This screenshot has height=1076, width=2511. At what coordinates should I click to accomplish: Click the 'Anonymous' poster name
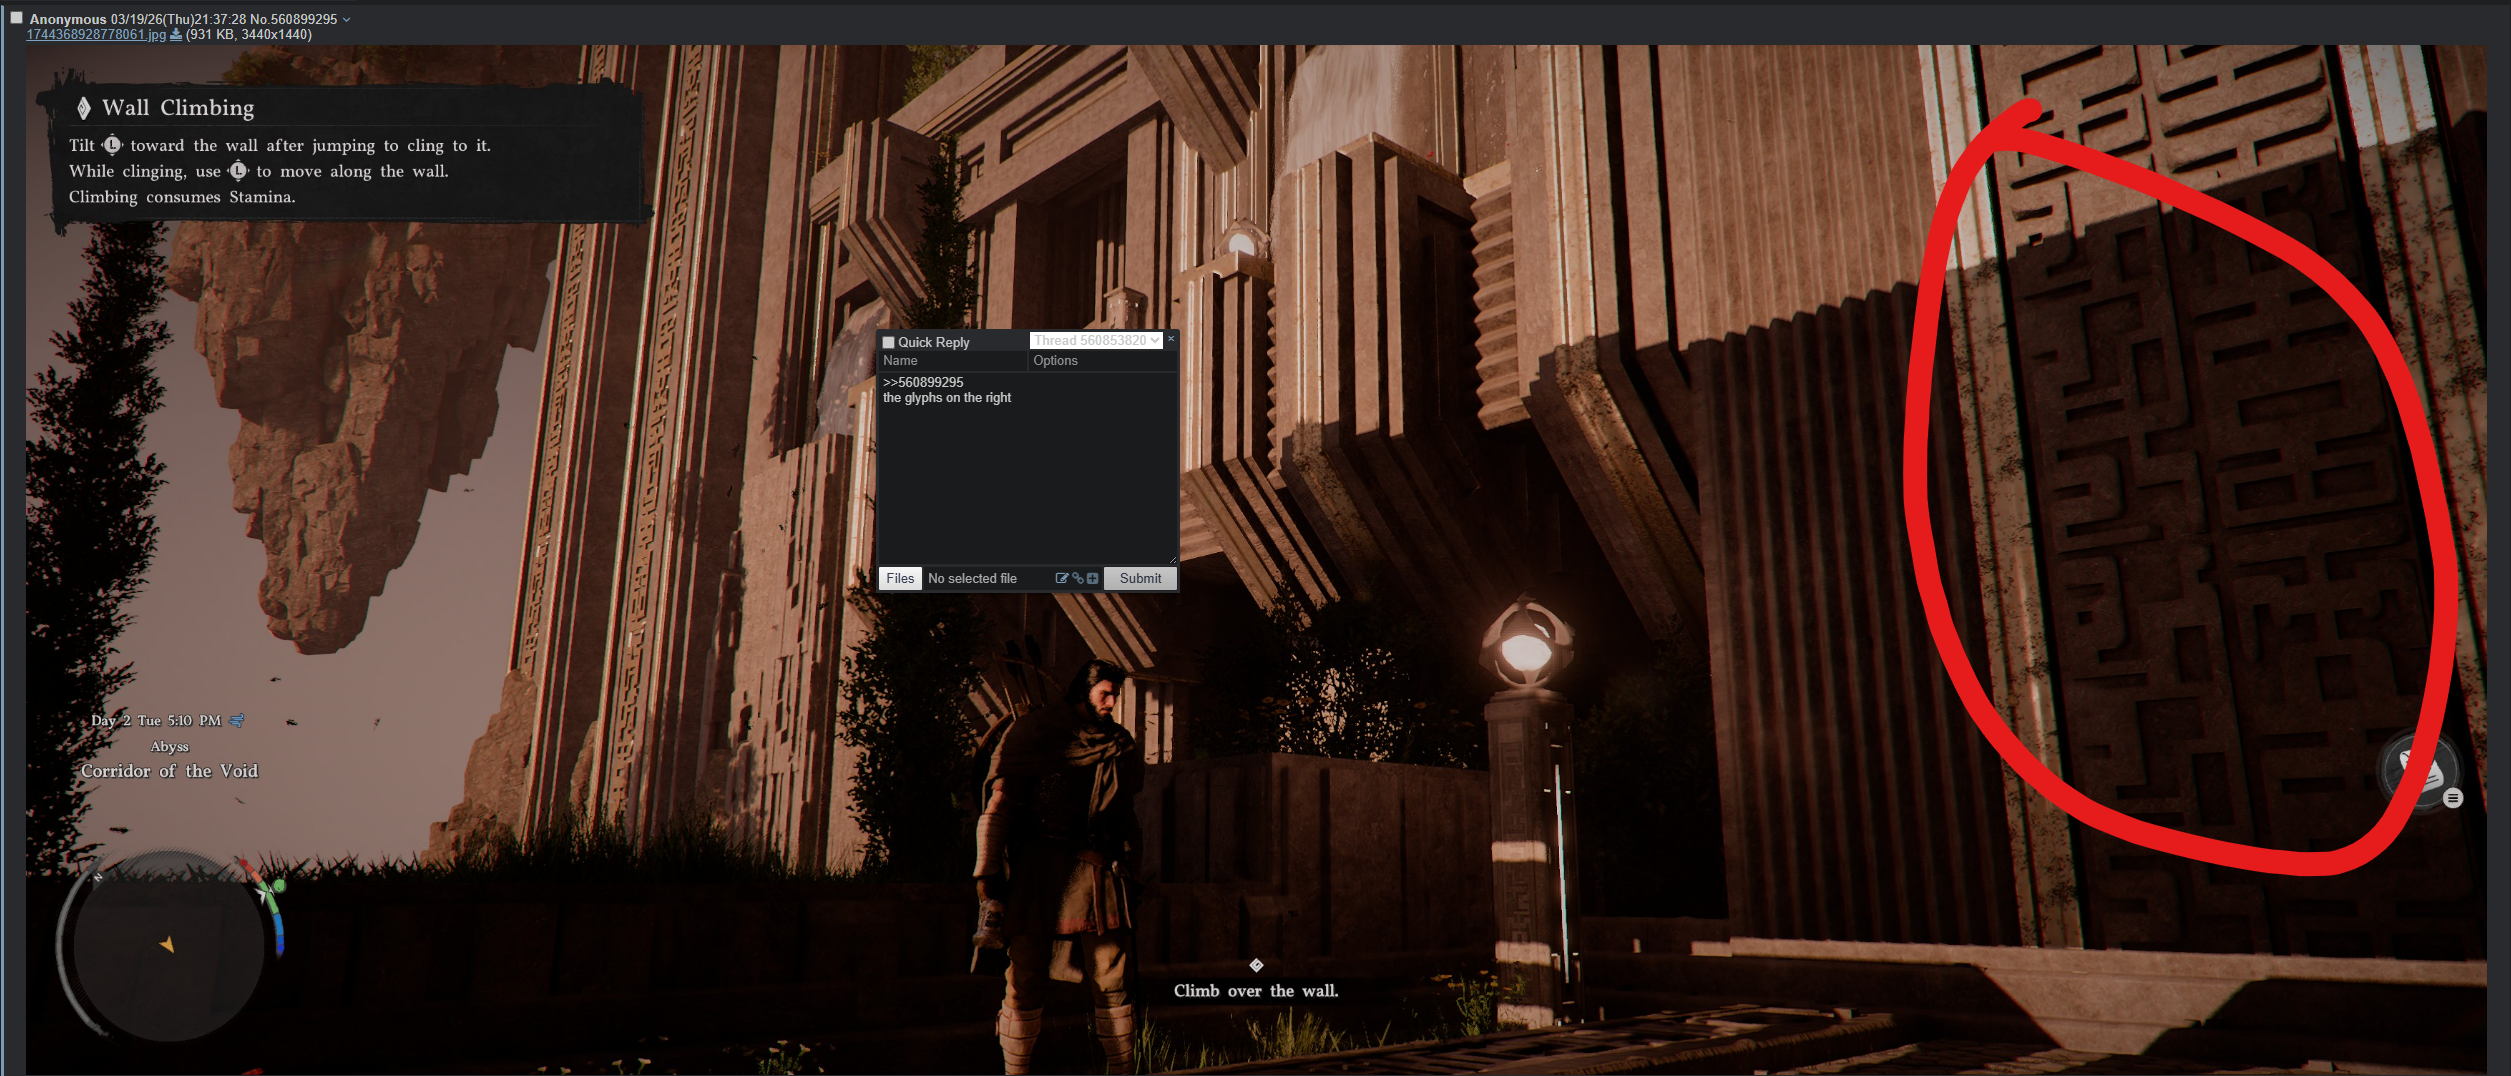coord(68,19)
